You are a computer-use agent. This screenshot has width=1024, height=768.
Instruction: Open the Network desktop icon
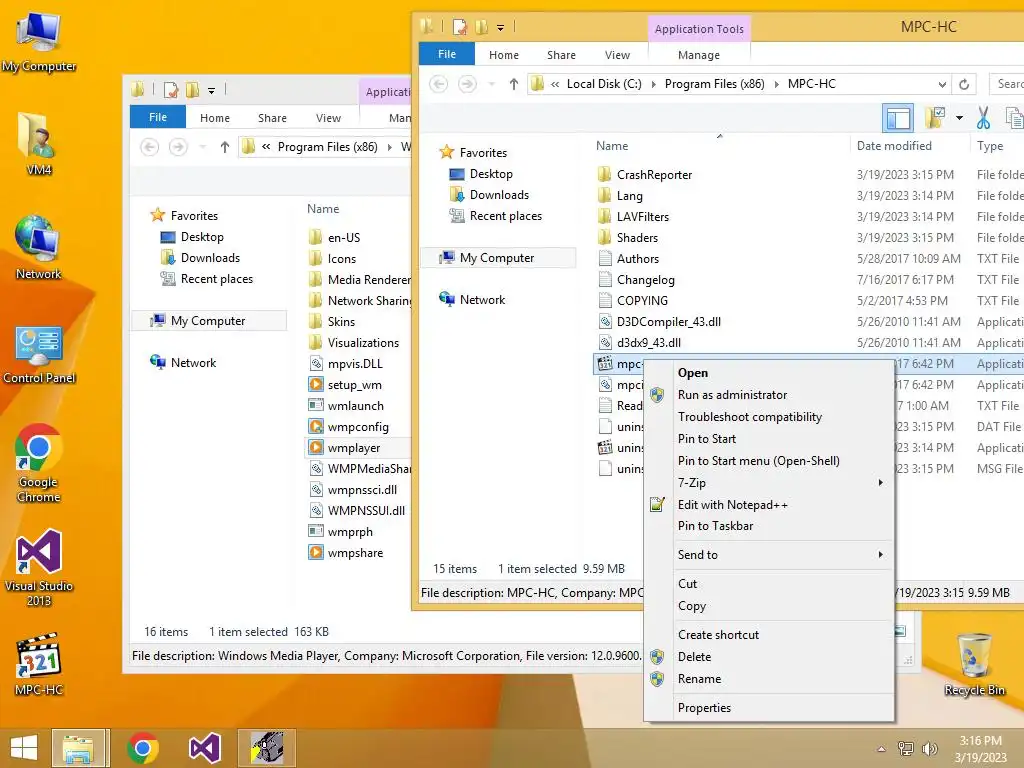click(x=39, y=247)
